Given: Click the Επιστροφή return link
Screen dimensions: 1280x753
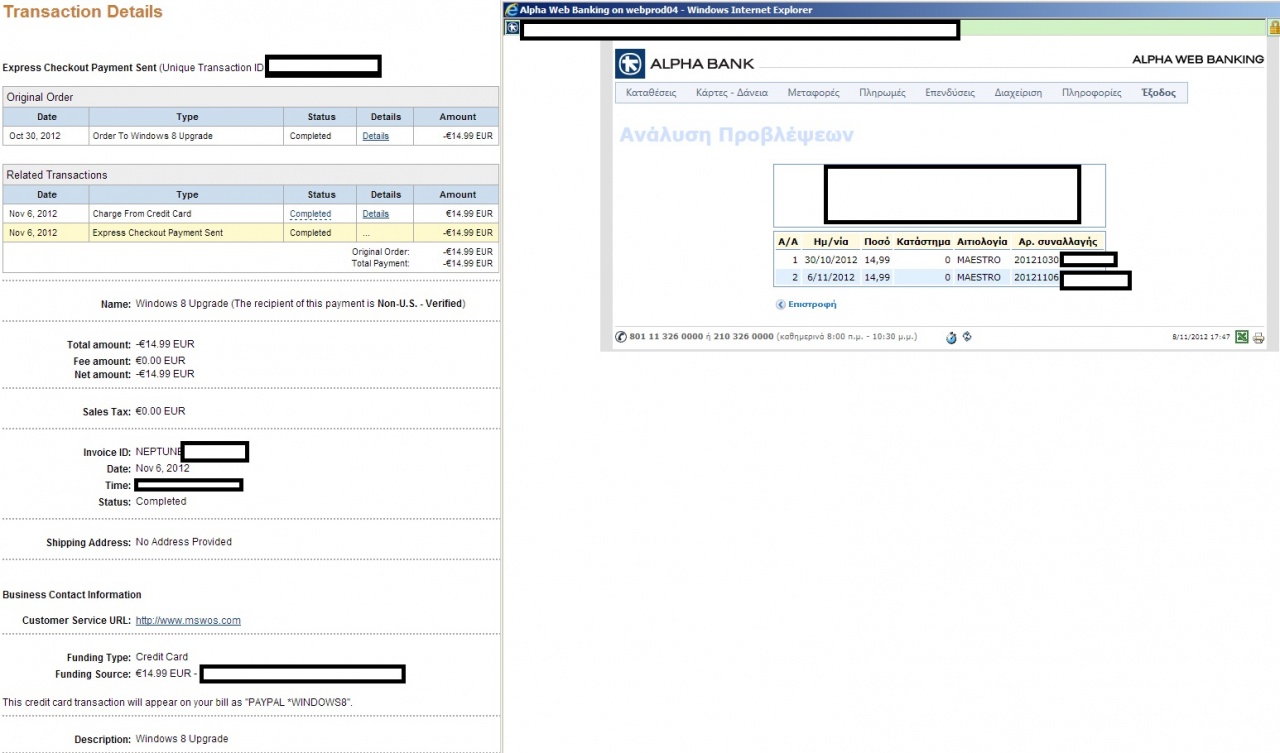Looking at the screenshot, I should 812,304.
